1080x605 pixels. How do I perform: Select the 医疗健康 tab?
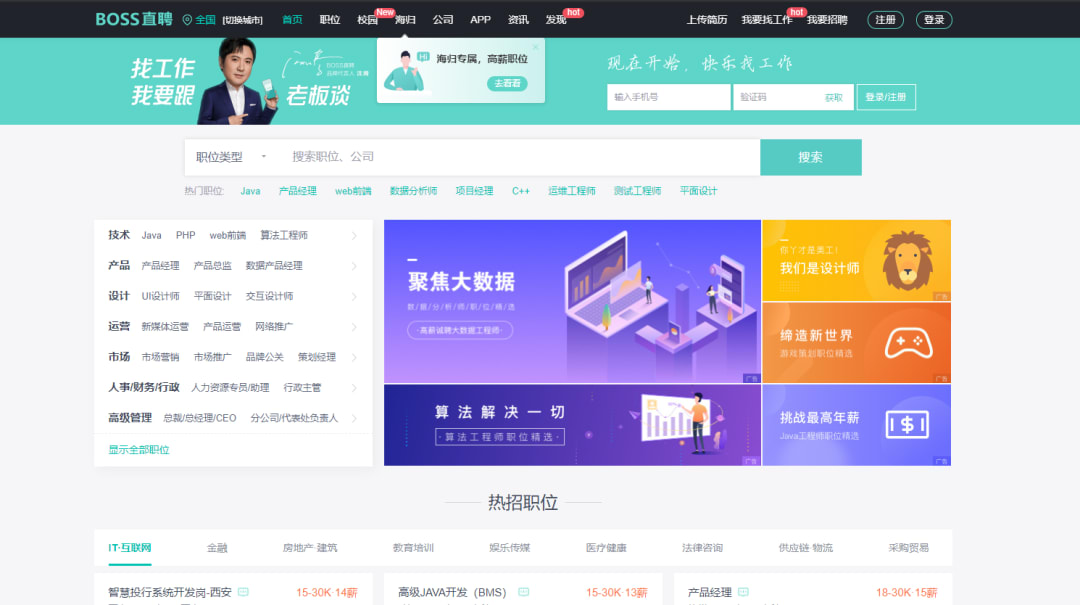(606, 548)
